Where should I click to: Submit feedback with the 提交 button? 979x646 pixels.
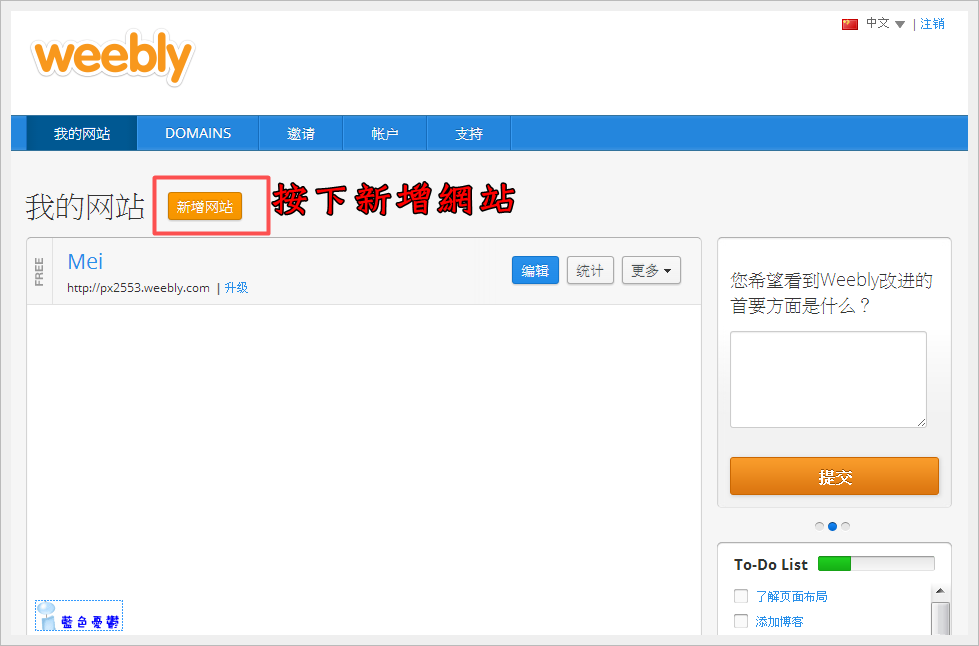[834, 476]
